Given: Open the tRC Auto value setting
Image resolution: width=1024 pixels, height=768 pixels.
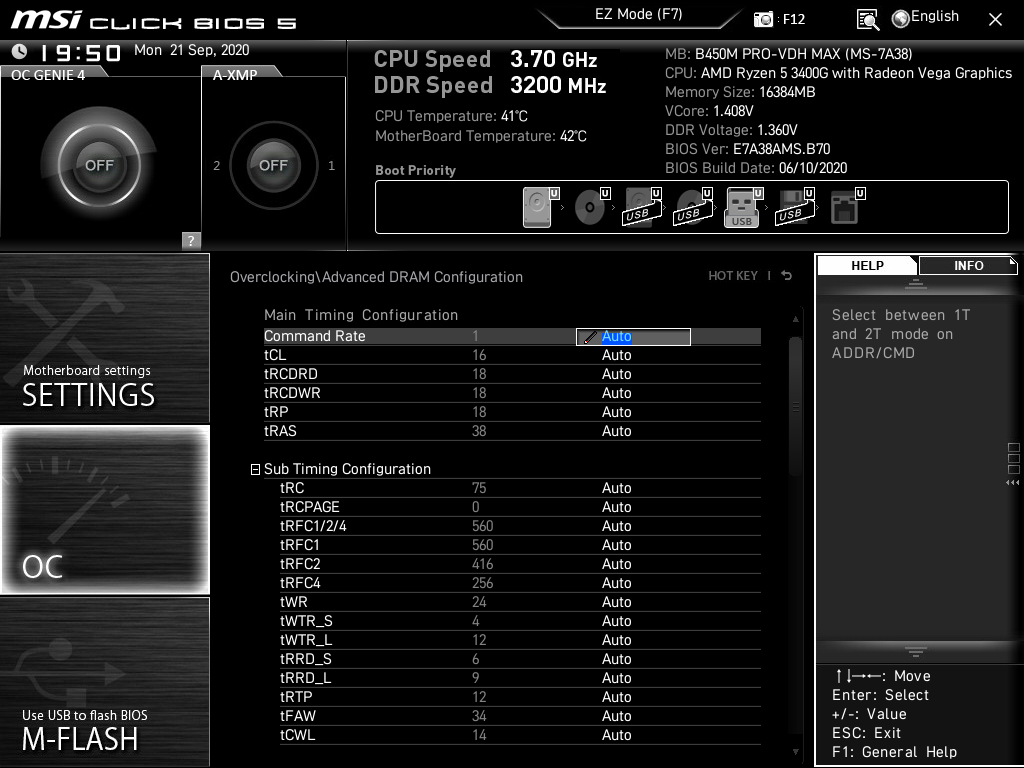Looking at the screenshot, I should (616, 488).
